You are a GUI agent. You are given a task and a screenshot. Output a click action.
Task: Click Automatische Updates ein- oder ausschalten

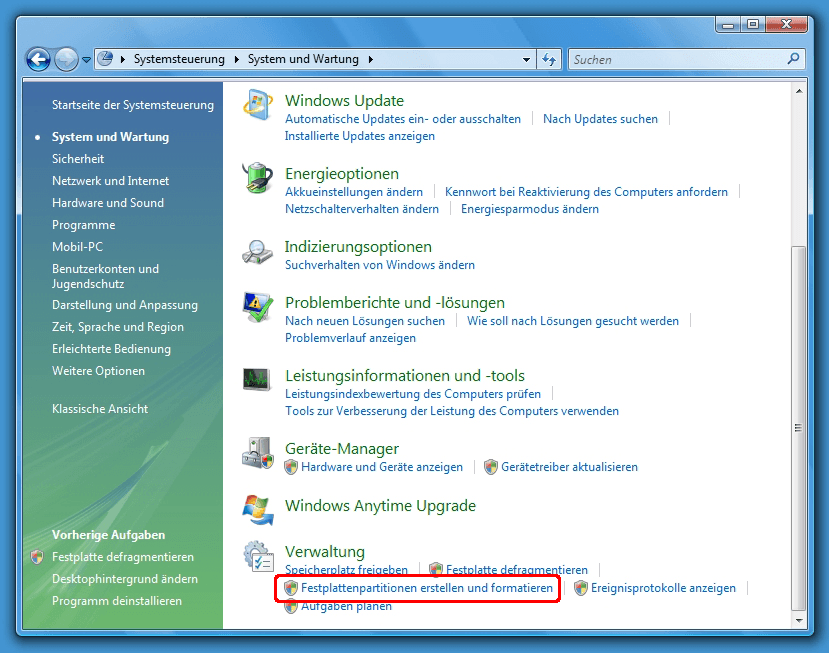(x=403, y=119)
